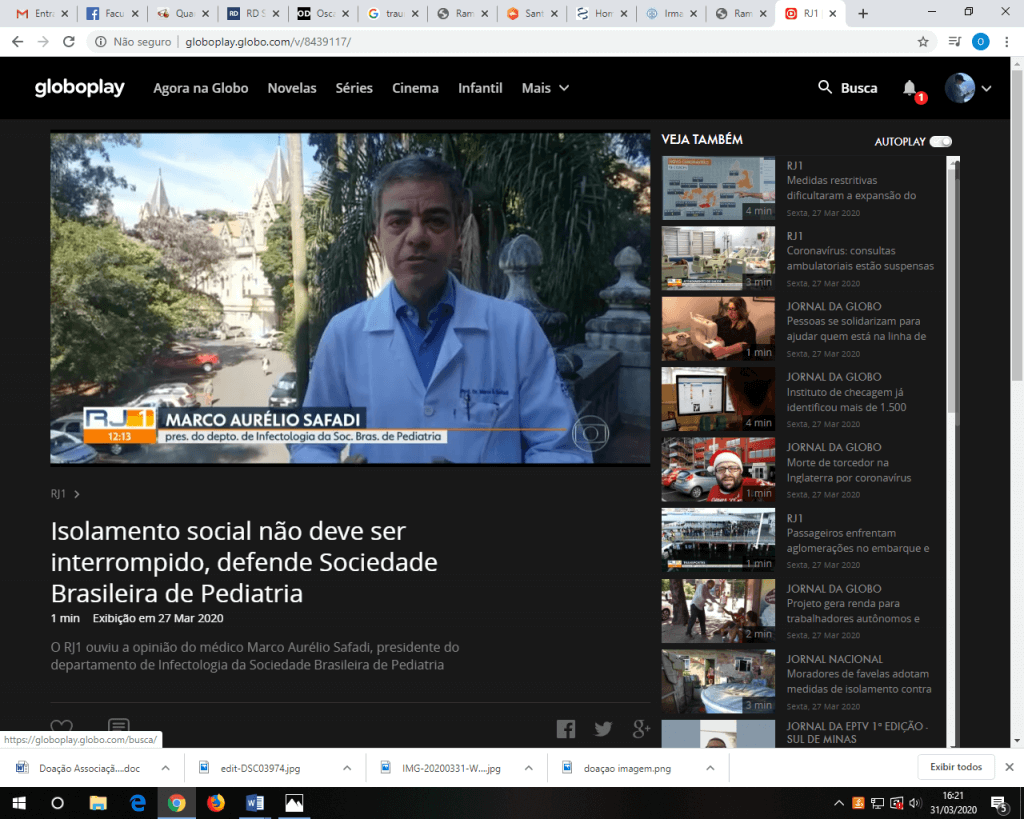Open Passageiros enfrentam aglomerações thumbnail
Screen dimensions: 1024x819
coord(718,540)
